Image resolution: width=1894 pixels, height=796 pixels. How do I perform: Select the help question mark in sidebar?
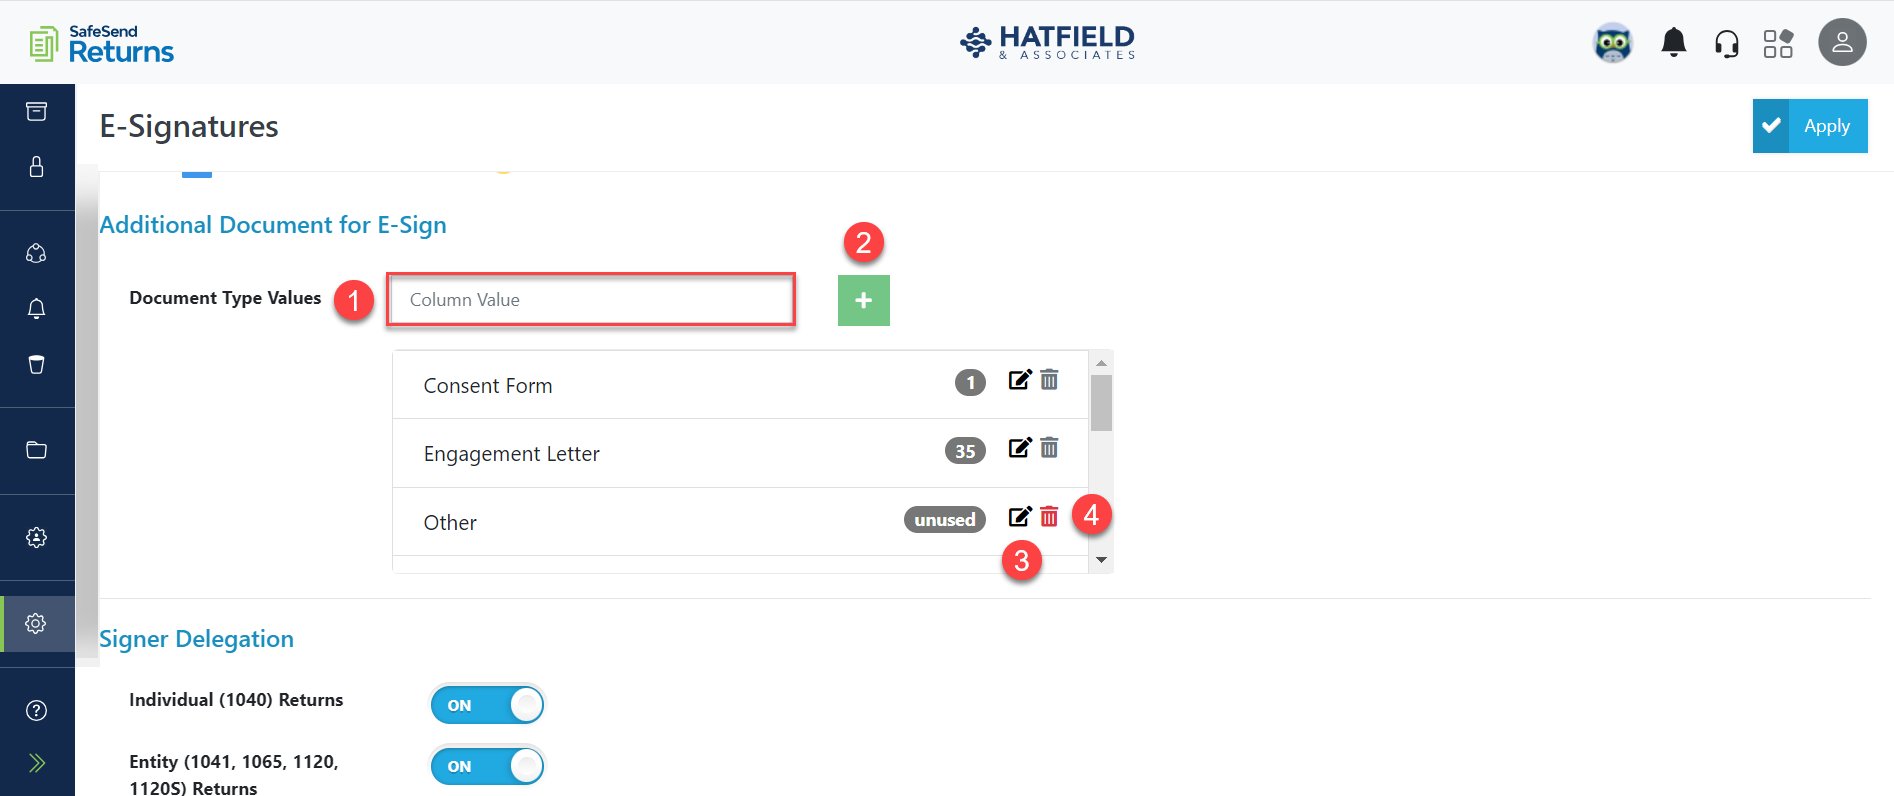coord(37,710)
